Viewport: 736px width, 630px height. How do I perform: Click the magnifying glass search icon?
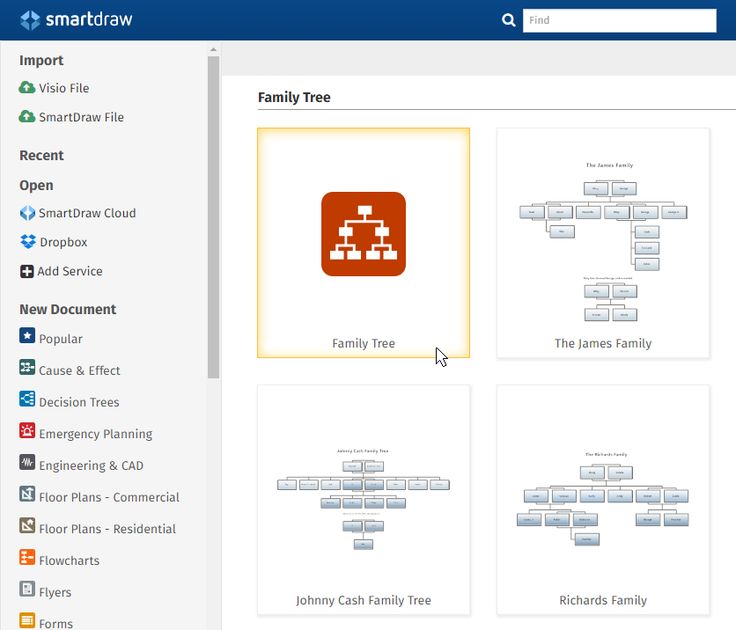(x=508, y=20)
